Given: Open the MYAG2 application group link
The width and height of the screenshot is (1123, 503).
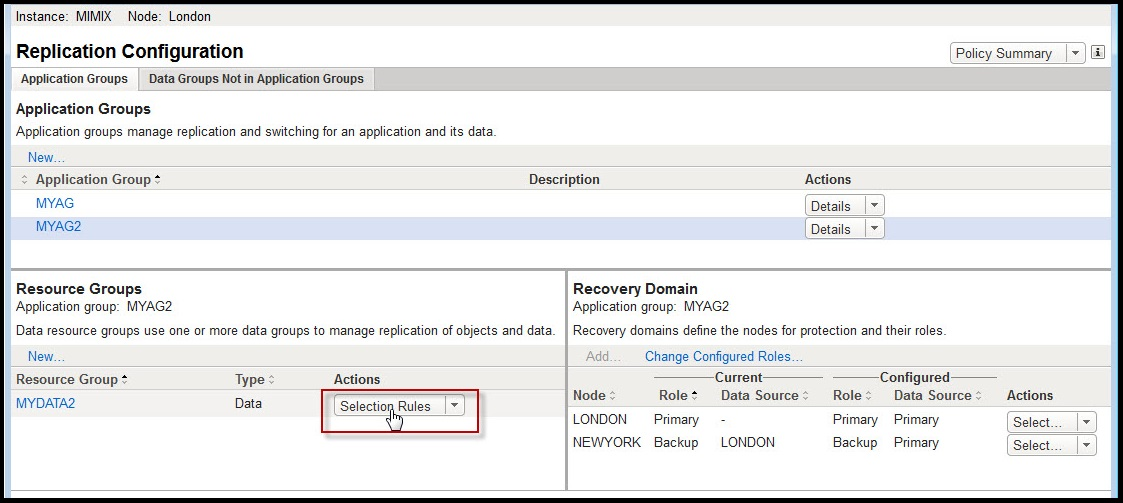Looking at the screenshot, I should (59, 227).
